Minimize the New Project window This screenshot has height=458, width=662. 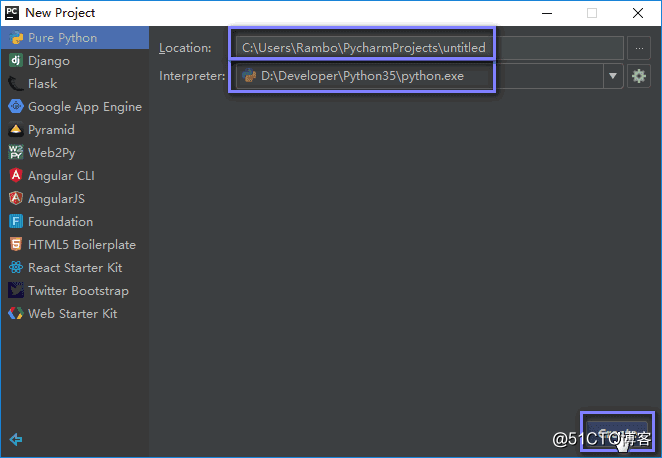[x=547, y=13]
